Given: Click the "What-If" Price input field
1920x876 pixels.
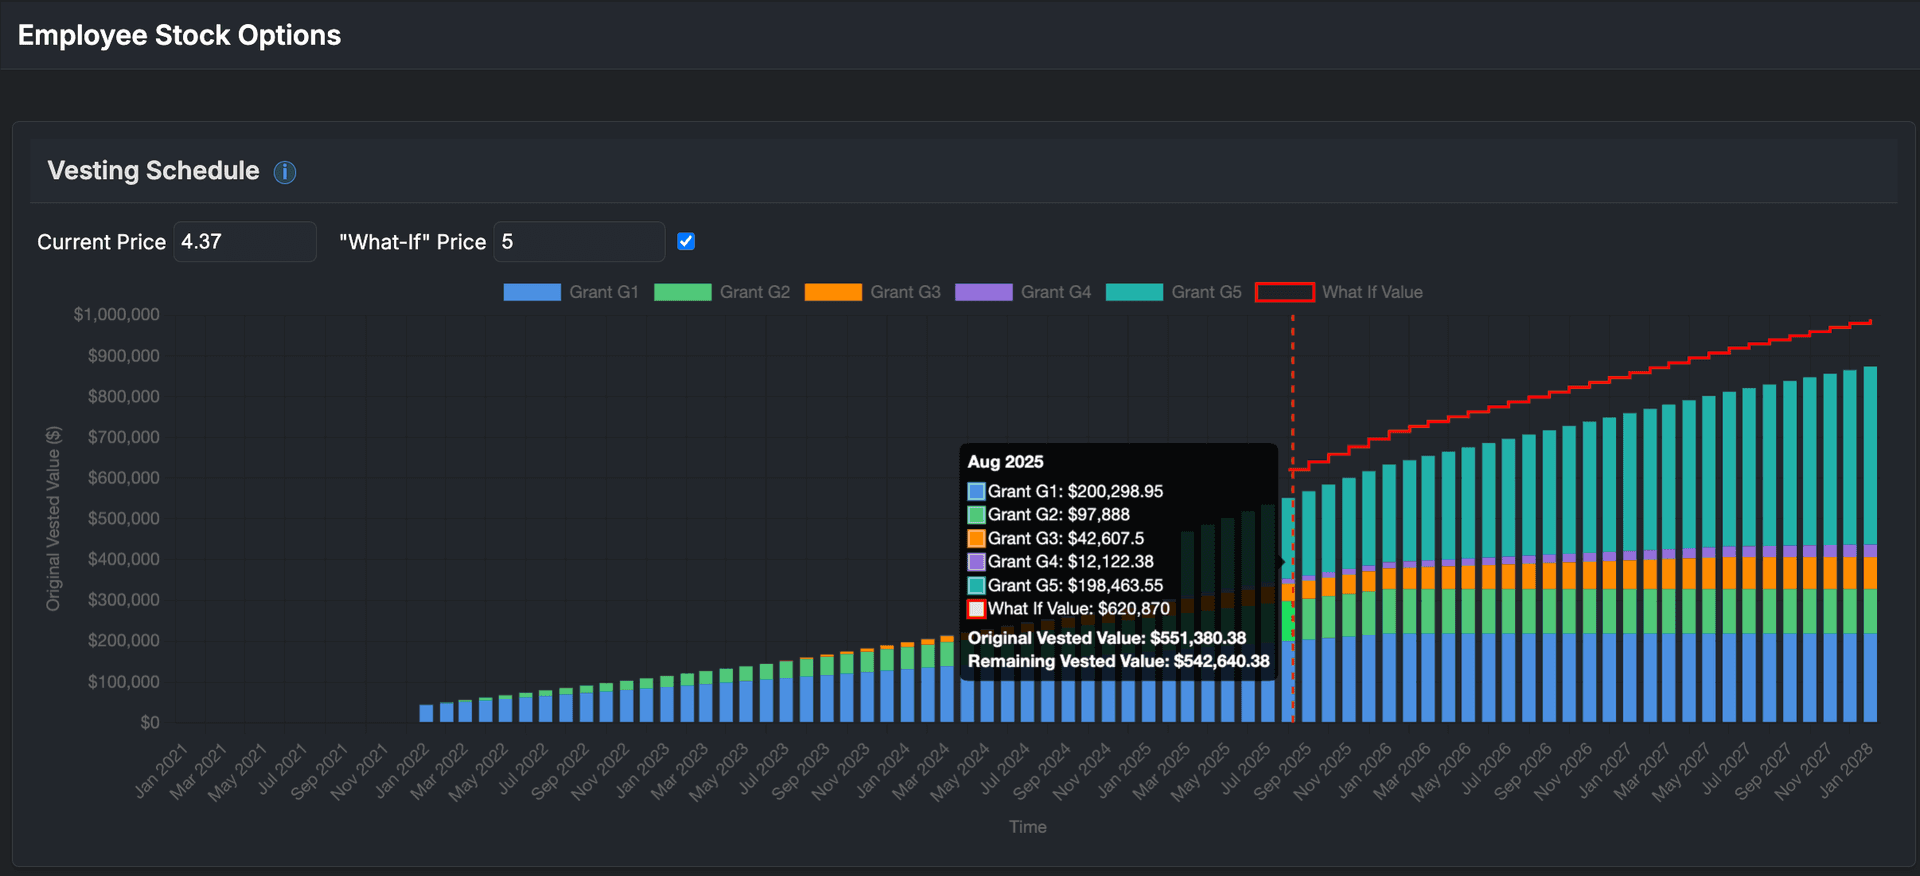Looking at the screenshot, I should point(579,242).
